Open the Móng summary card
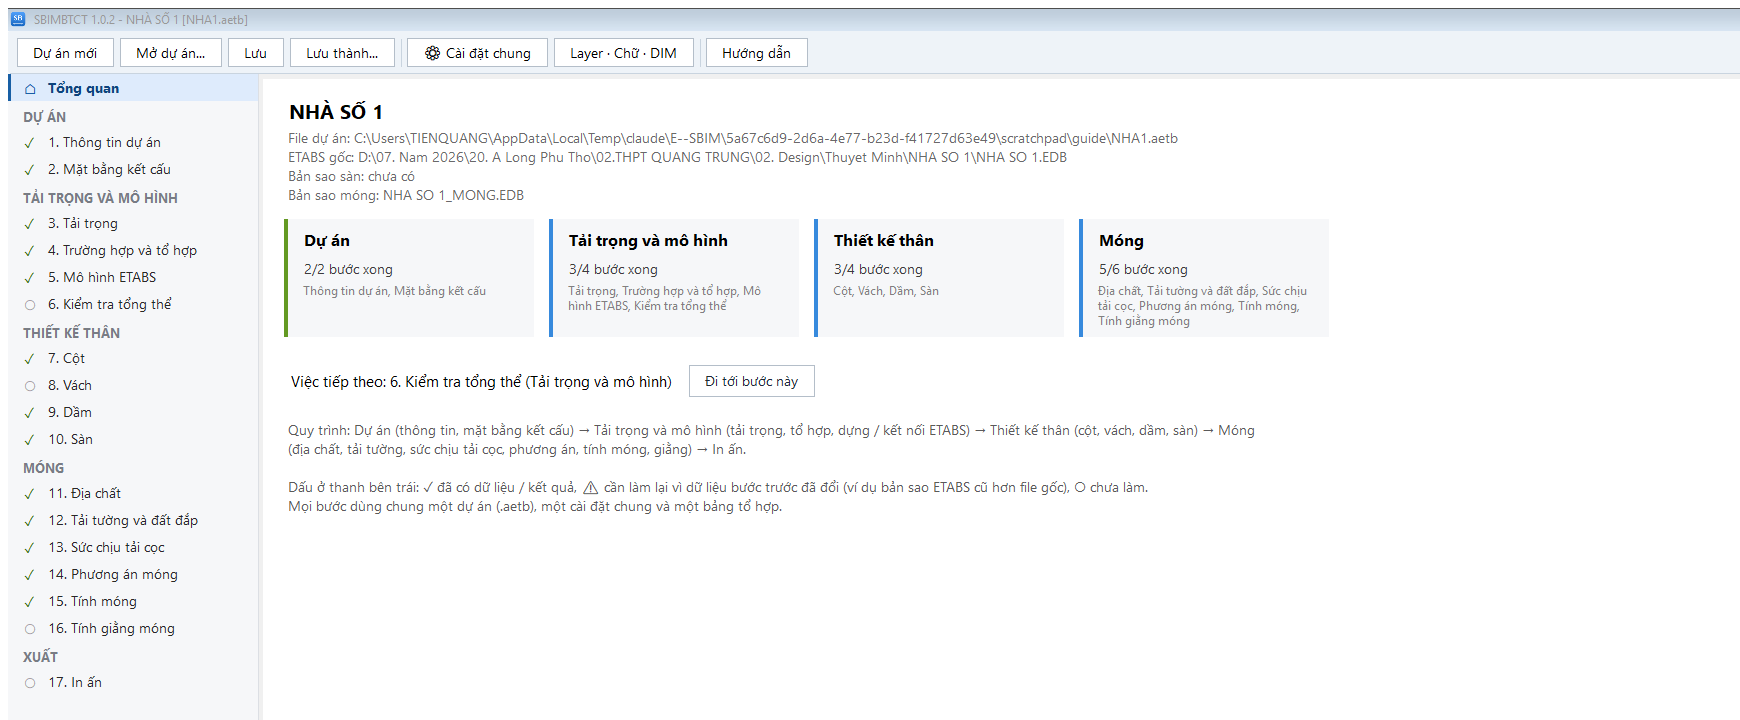This screenshot has width=1740, height=720. (1204, 278)
